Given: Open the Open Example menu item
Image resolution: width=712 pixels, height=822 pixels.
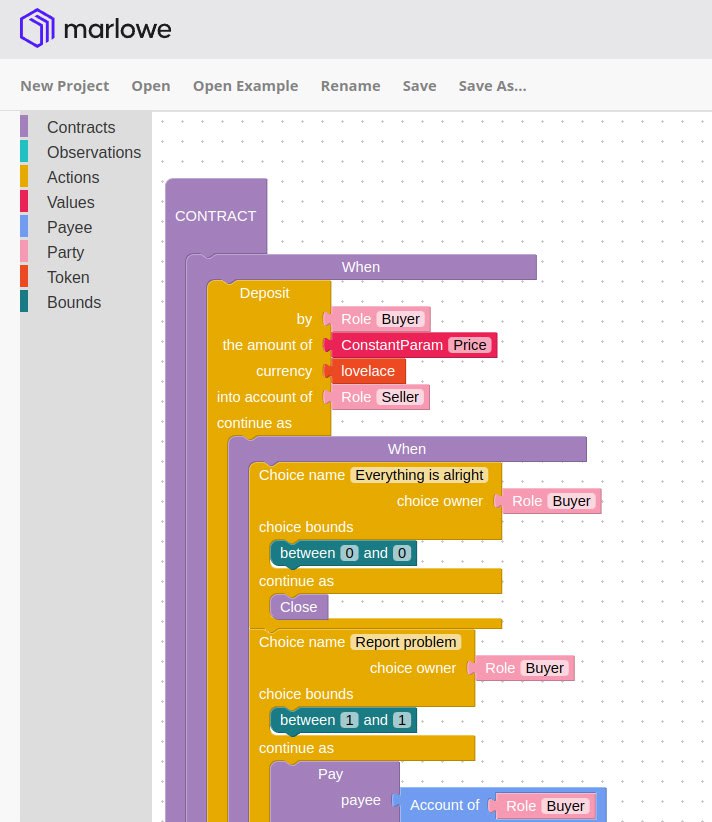Looking at the screenshot, I should 245,86.
